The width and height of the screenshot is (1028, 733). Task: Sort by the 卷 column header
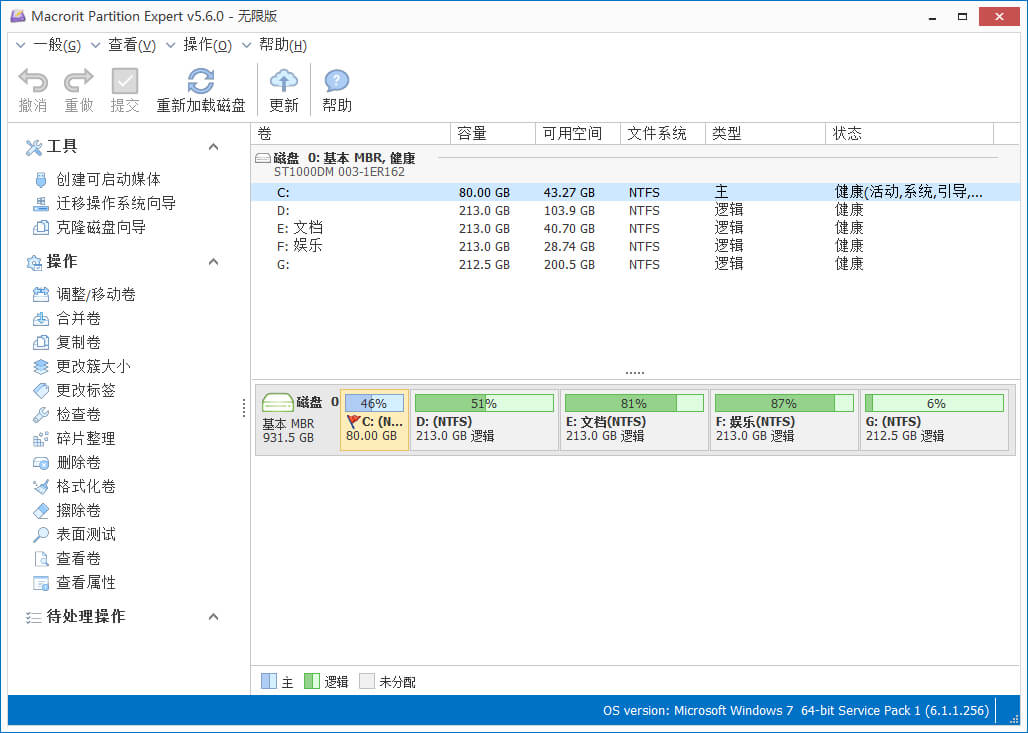pos(351,134)
